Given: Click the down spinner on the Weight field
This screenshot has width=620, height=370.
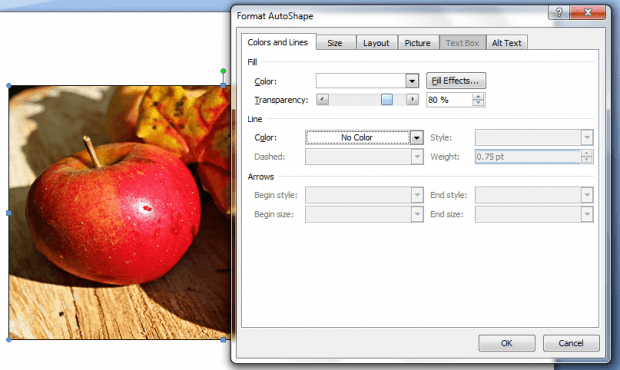Looking at the screenshot, I should coord(587,160).
